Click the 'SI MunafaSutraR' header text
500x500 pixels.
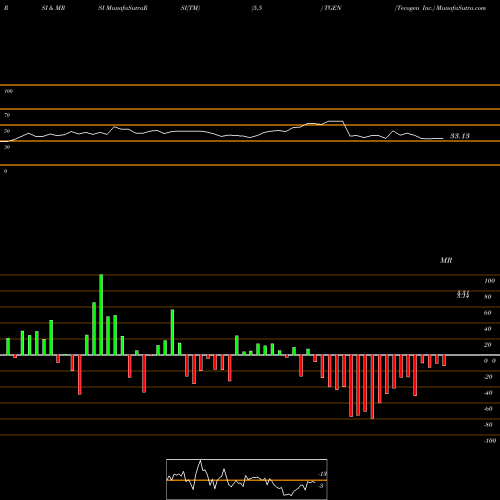click(x=123, y=8)
